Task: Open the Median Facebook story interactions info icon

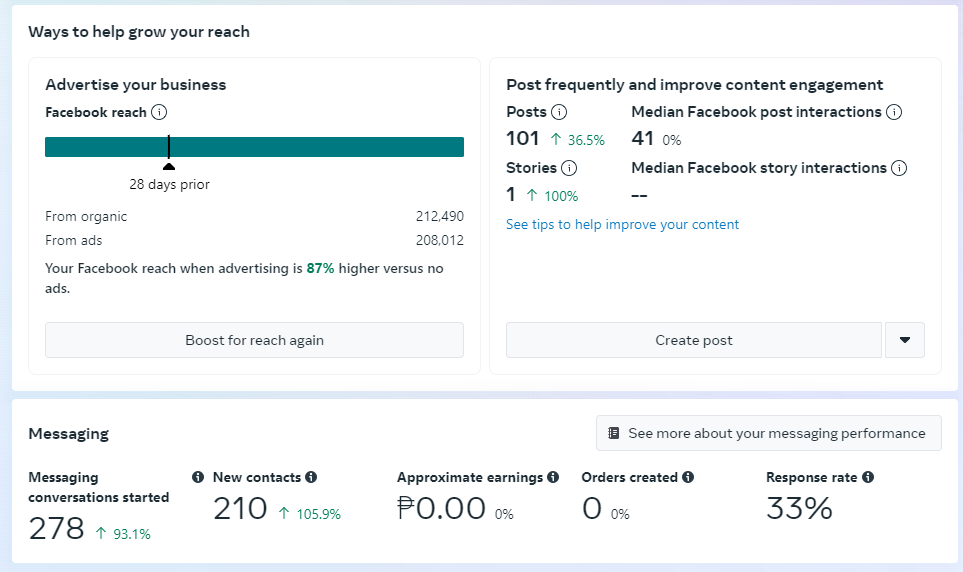Action: 899,168
